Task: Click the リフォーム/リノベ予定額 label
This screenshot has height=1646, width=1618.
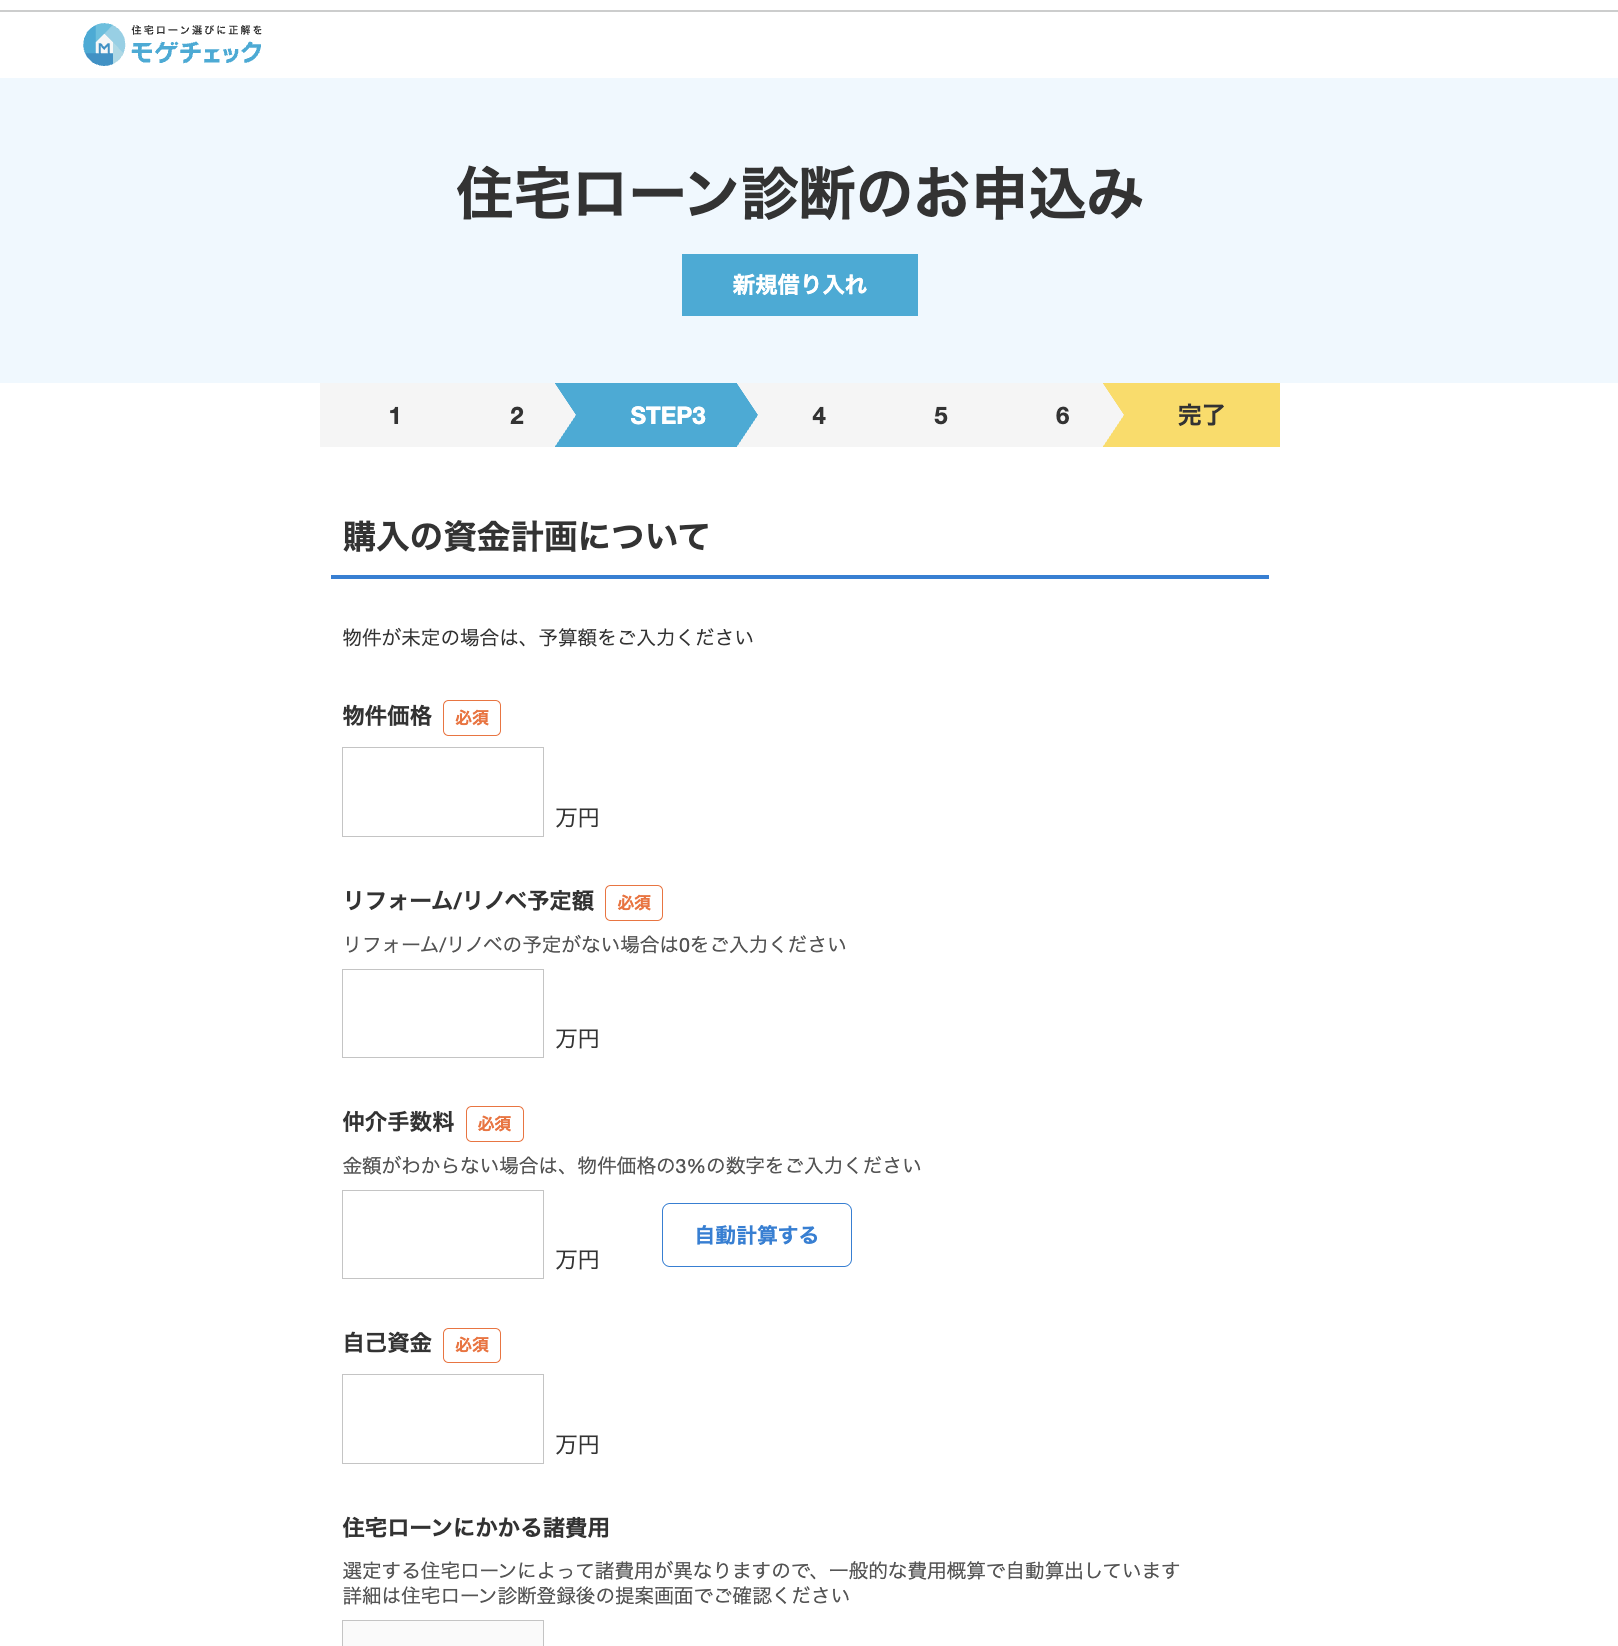Action: [x=468, y=901]
